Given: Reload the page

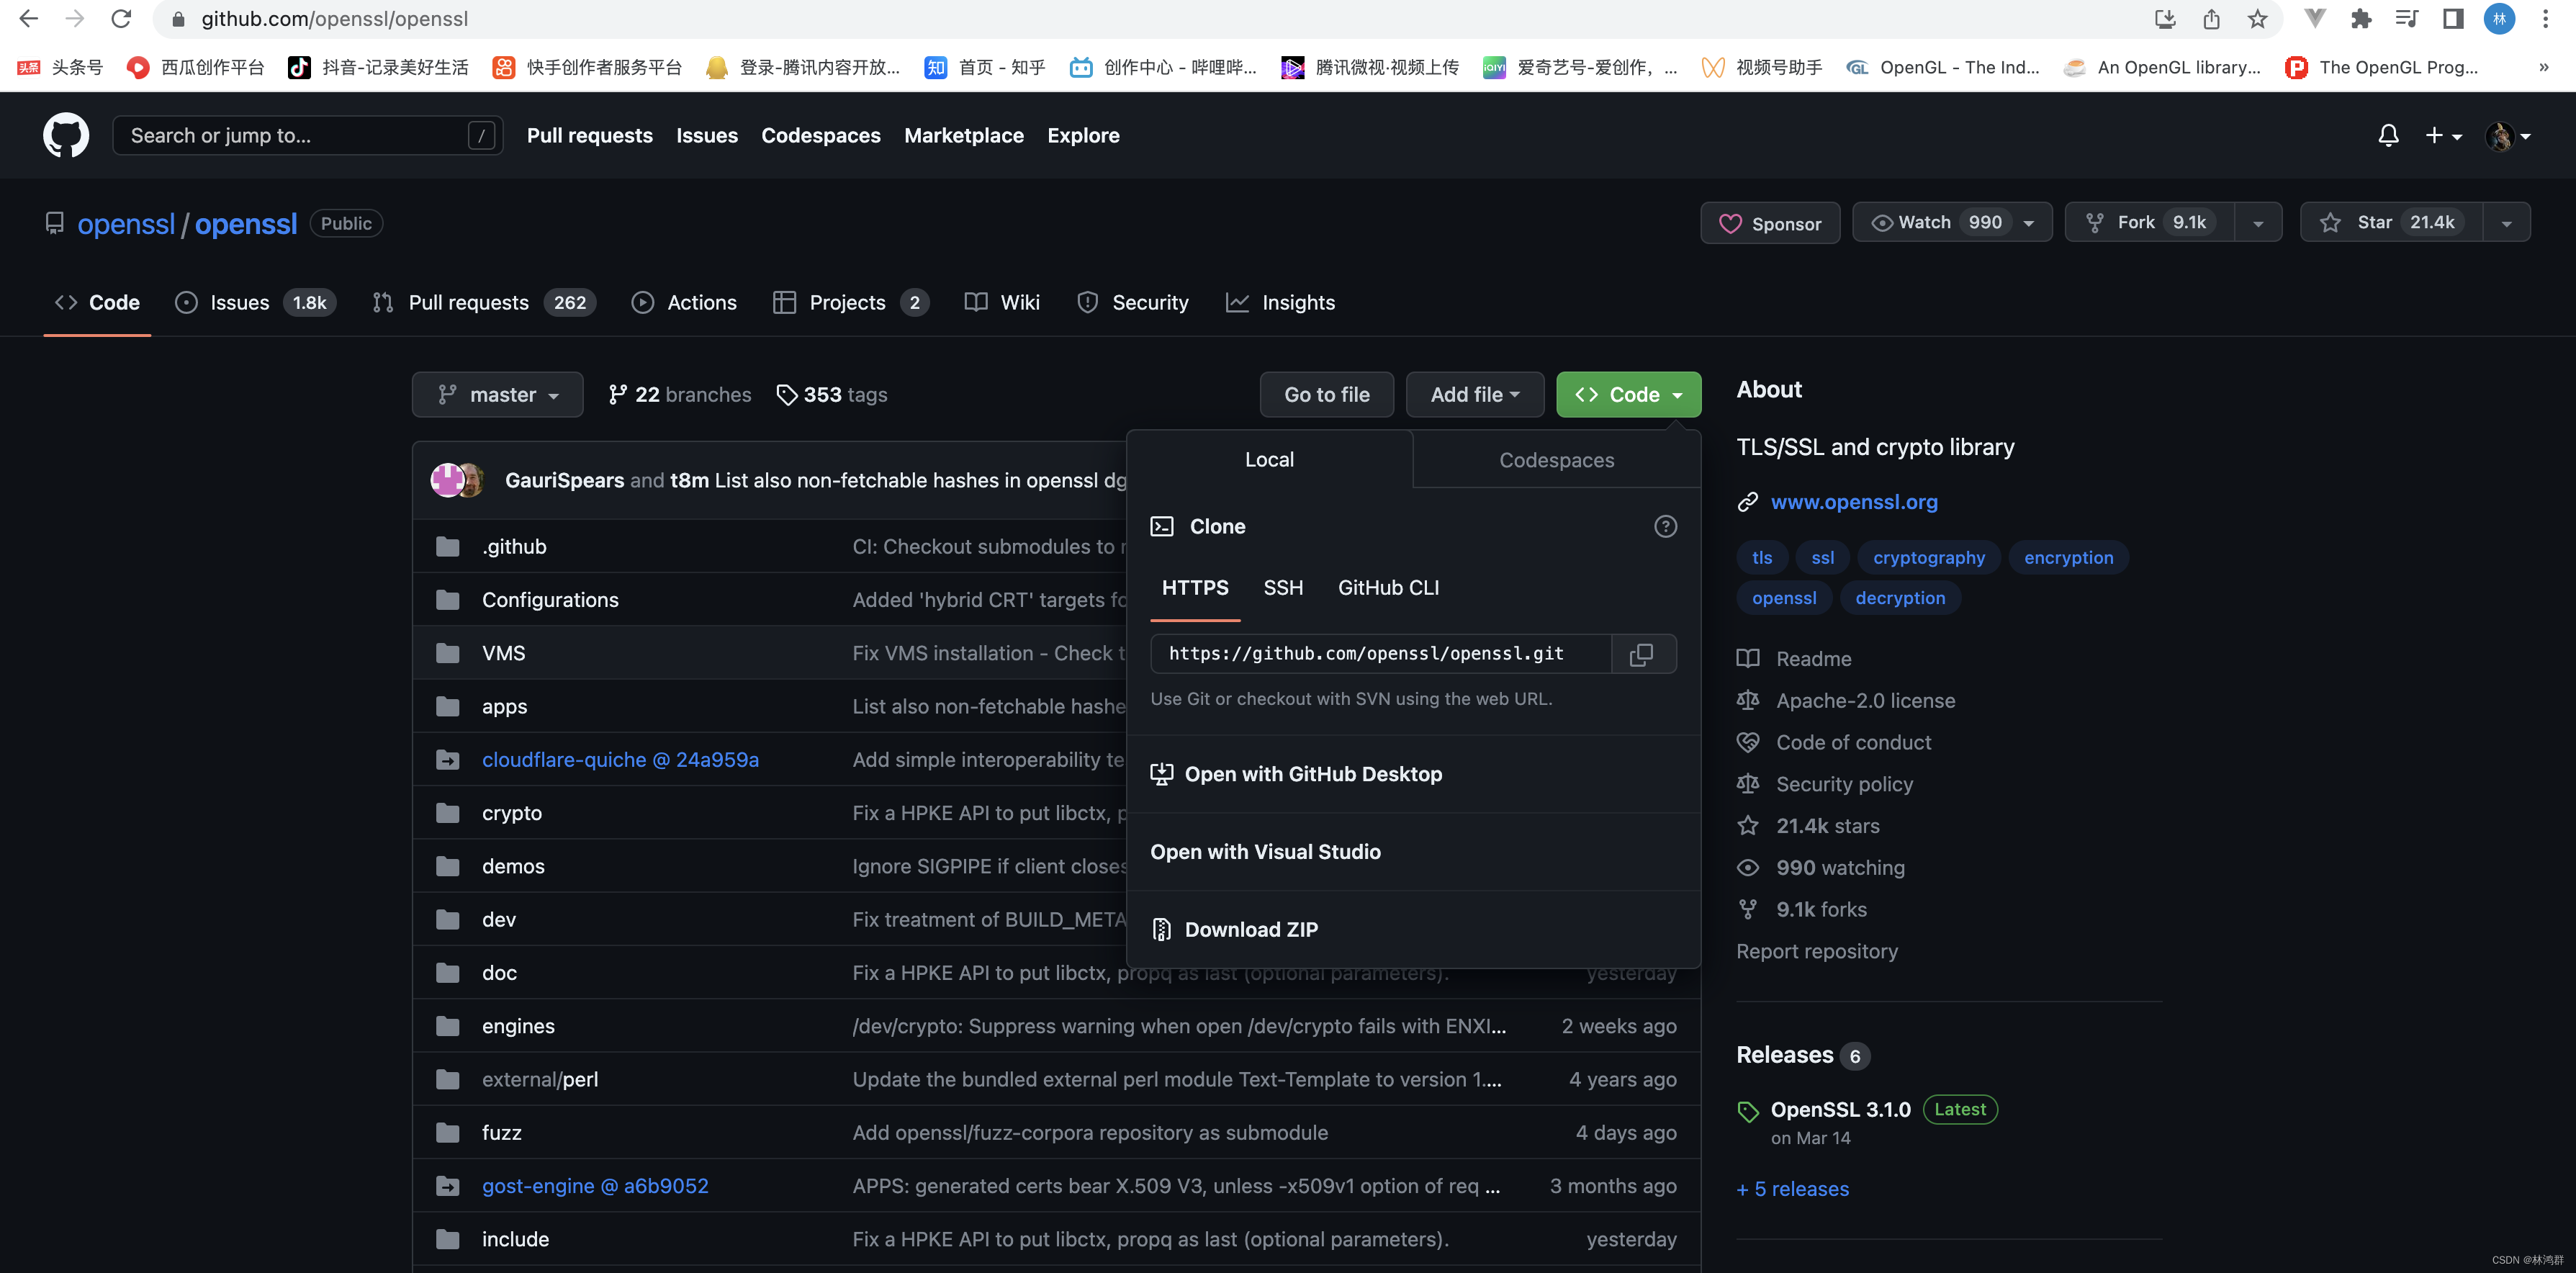Looking at the screenshot, I should pyautogui.click(x=121, y=19).
